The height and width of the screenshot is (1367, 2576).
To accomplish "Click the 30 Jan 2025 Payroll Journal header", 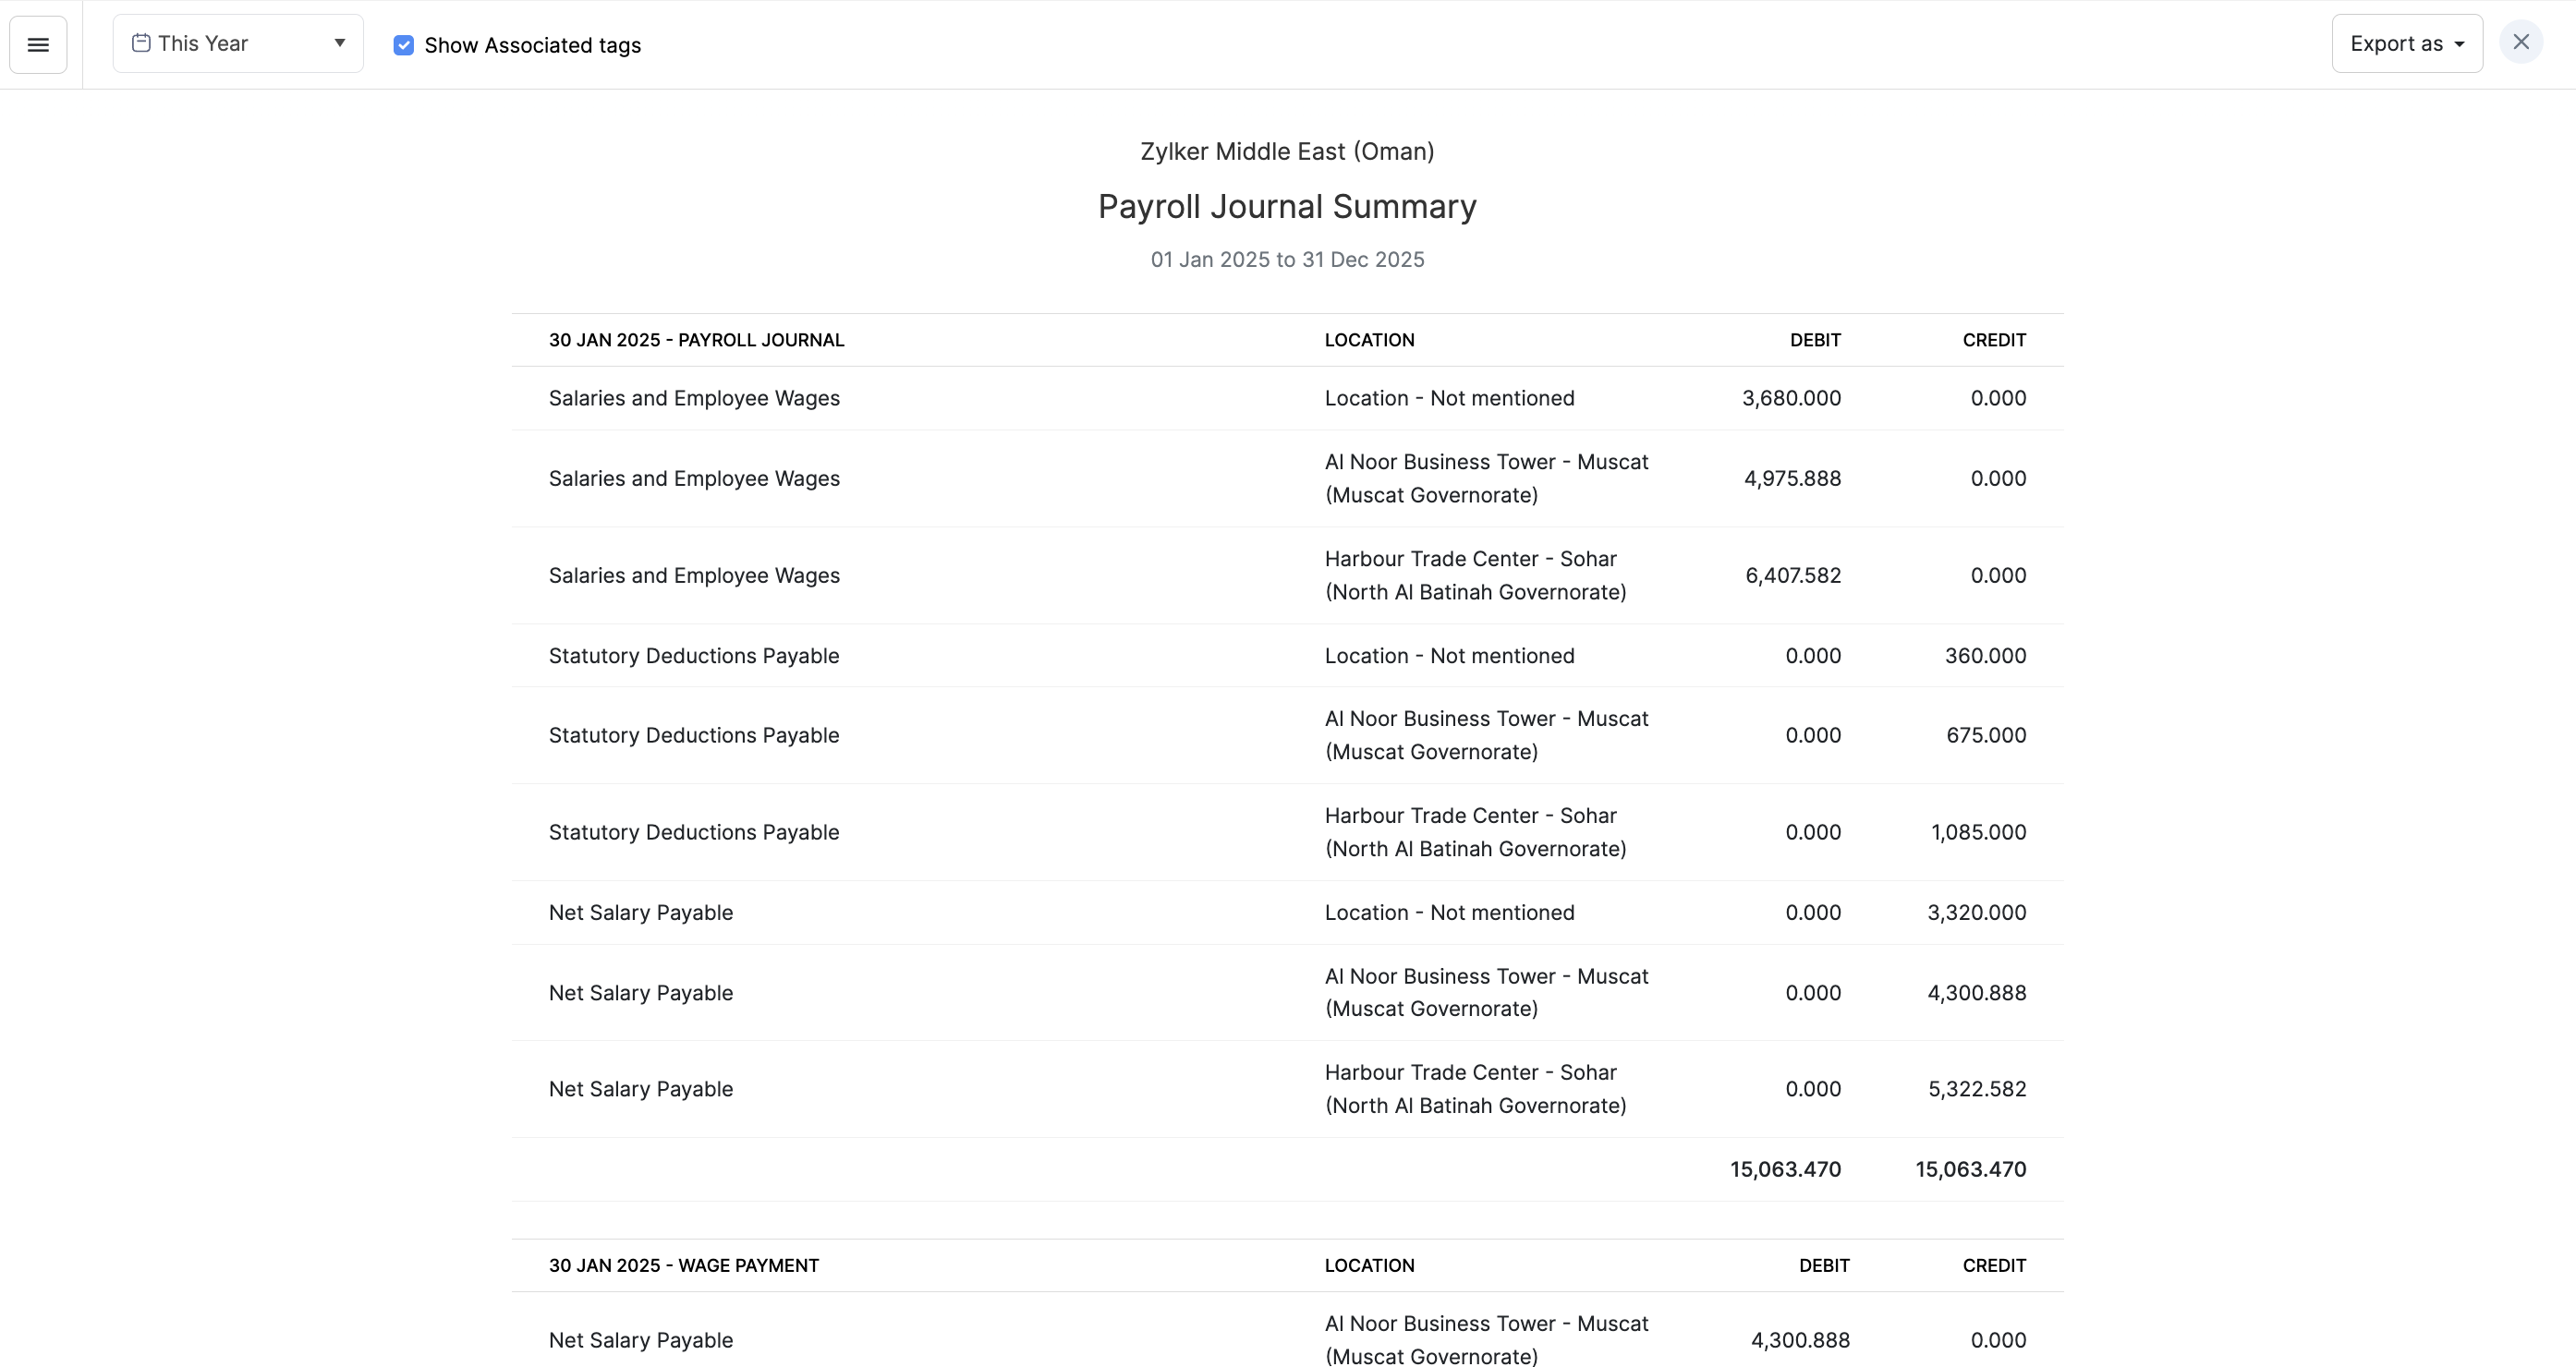I will click(x=696, y=340).
